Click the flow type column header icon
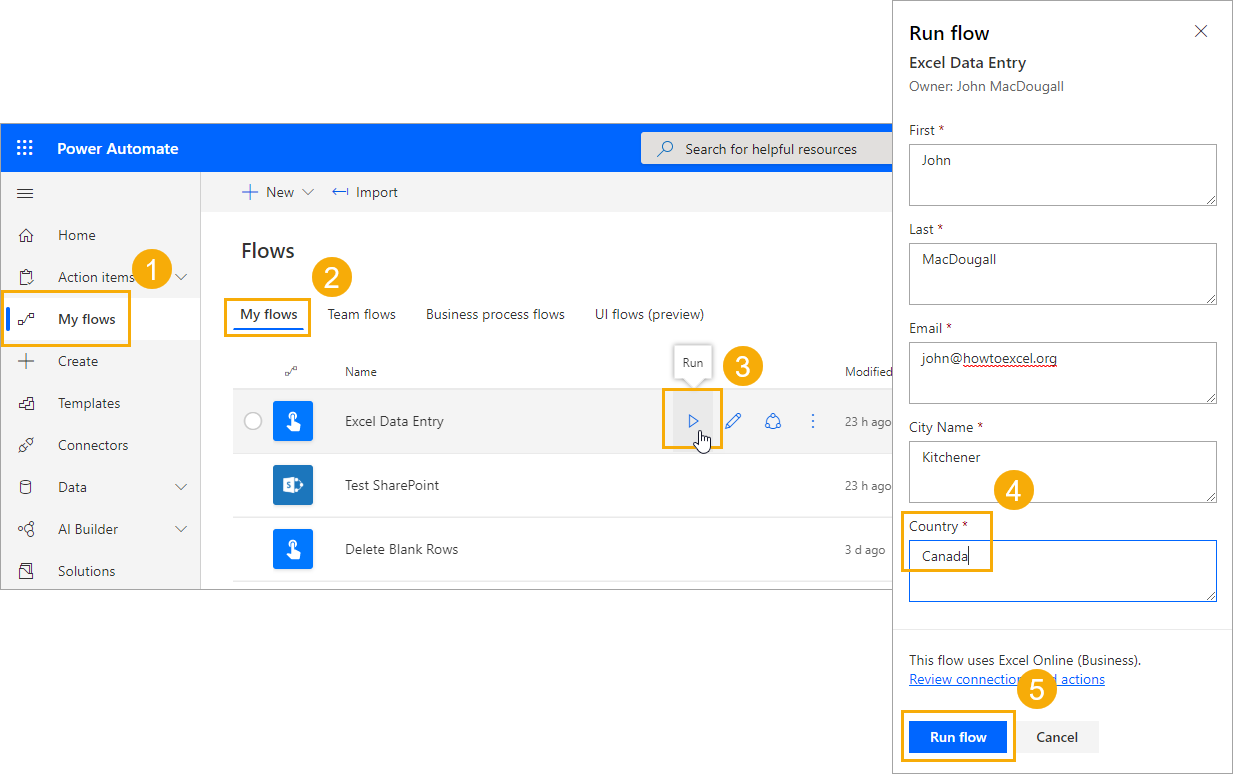1233x774 pixels. [291, 371]
